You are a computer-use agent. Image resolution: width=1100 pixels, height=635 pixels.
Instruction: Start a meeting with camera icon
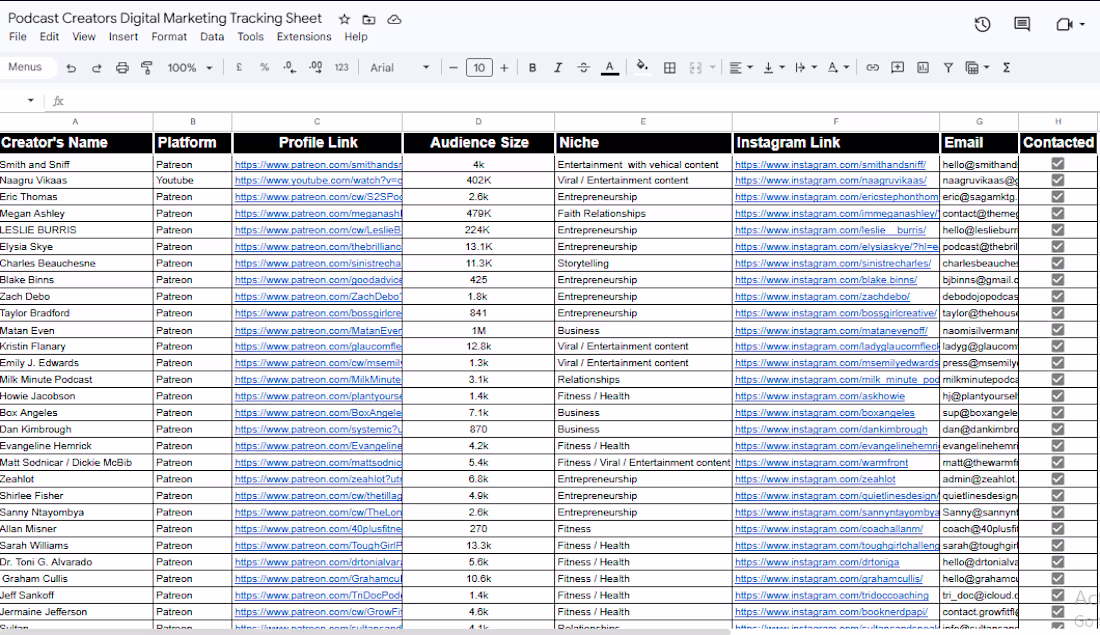tap(1064, 25)
